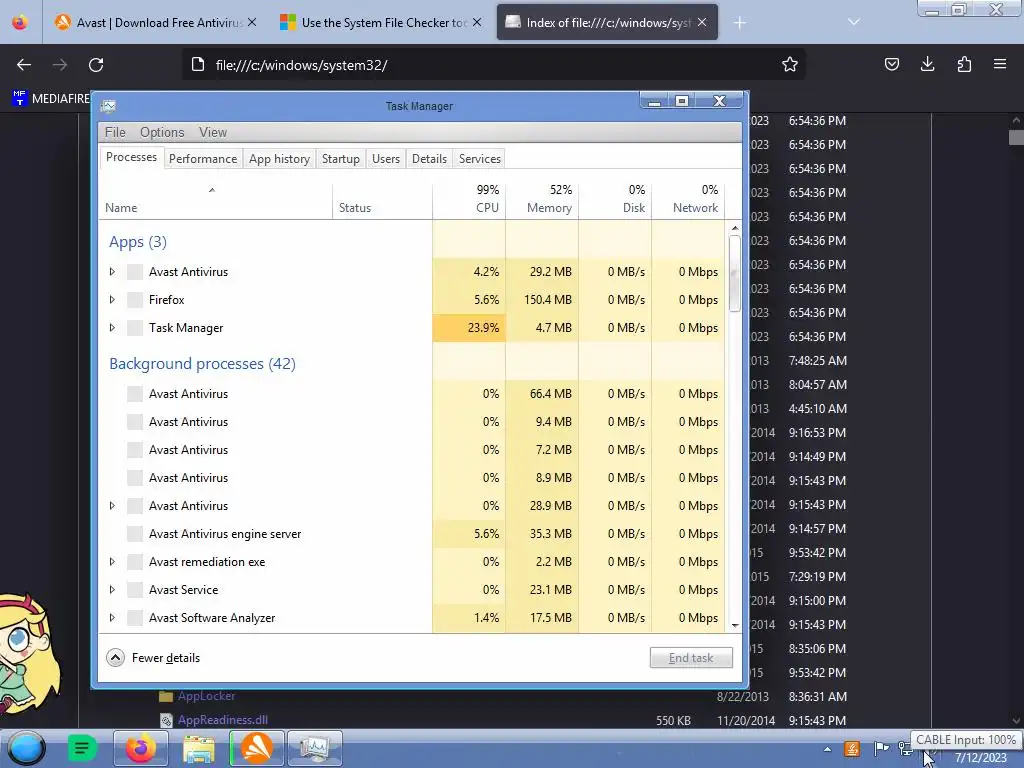Viewport: 1024px width, 768px height.
Task: Switch to Firefox from the taskbar
Action: click(140, 748)
